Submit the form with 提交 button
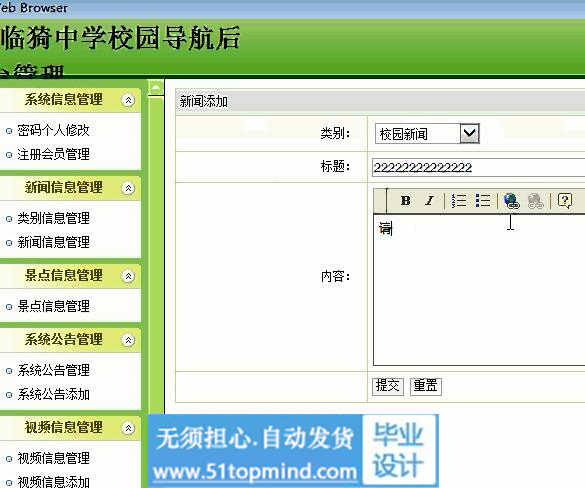585x488 pixels. coord(388,386)
